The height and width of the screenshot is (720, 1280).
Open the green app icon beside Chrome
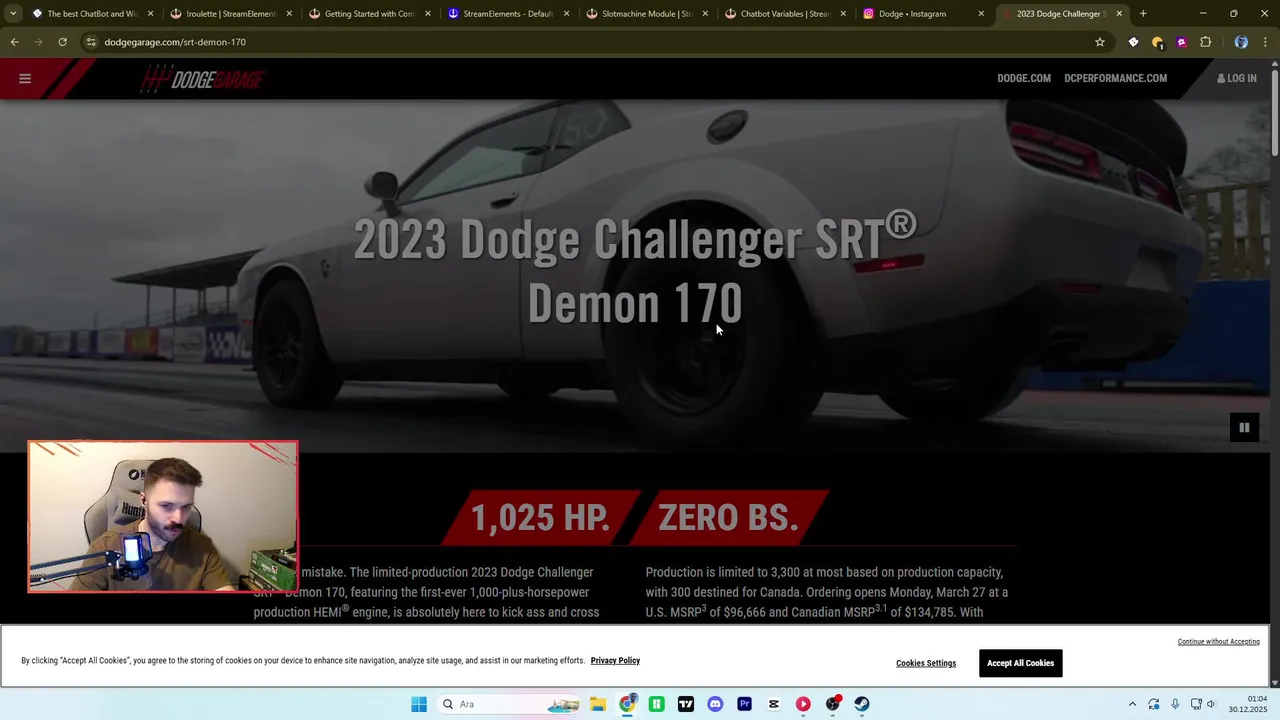click(656, 704)
